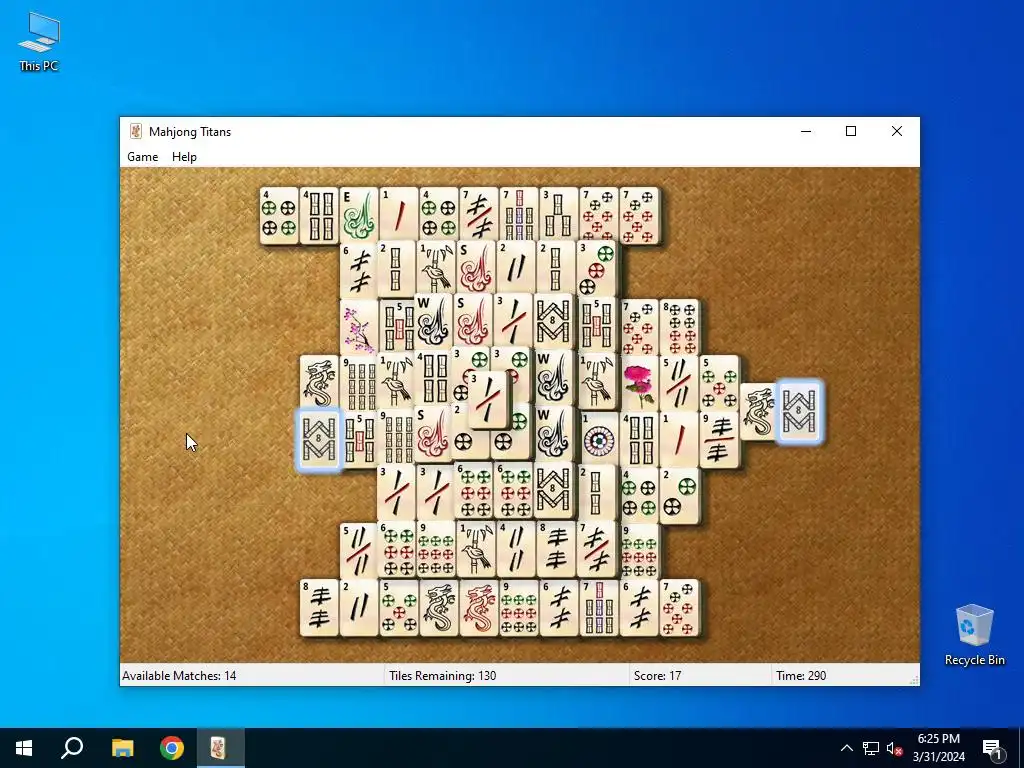Select 1 character tile beside 9 character tile
1024x768 pixels.
point(679,440)
